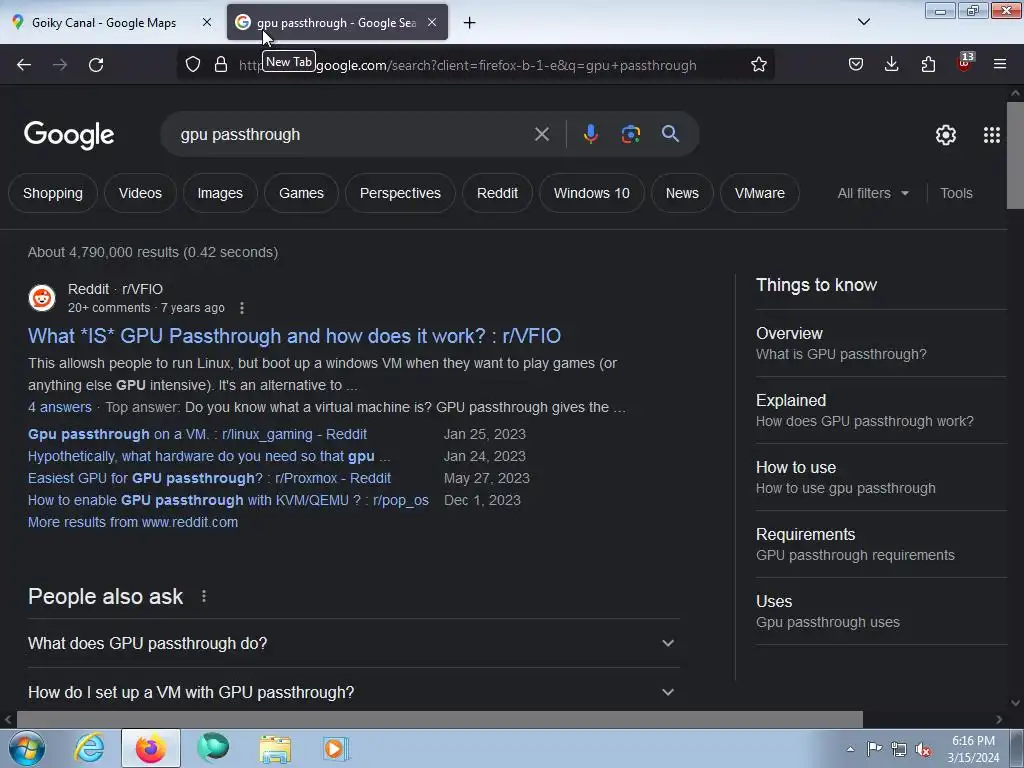The height and width of the screenshot is (768, 1024).
Task: Expand Requirements in Things to know
Action: [881, 545]
